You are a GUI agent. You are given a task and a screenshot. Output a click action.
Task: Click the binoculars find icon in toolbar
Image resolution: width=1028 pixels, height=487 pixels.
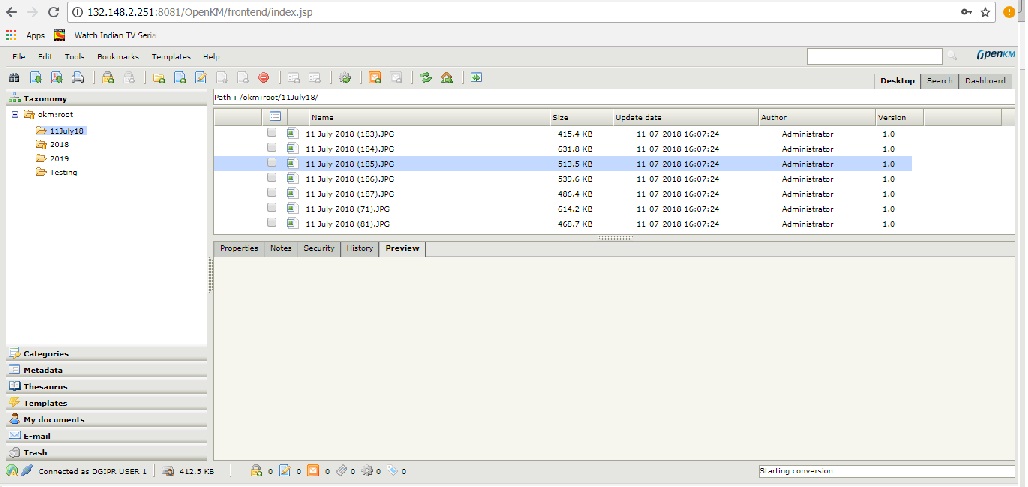click(x=14, y=77)
